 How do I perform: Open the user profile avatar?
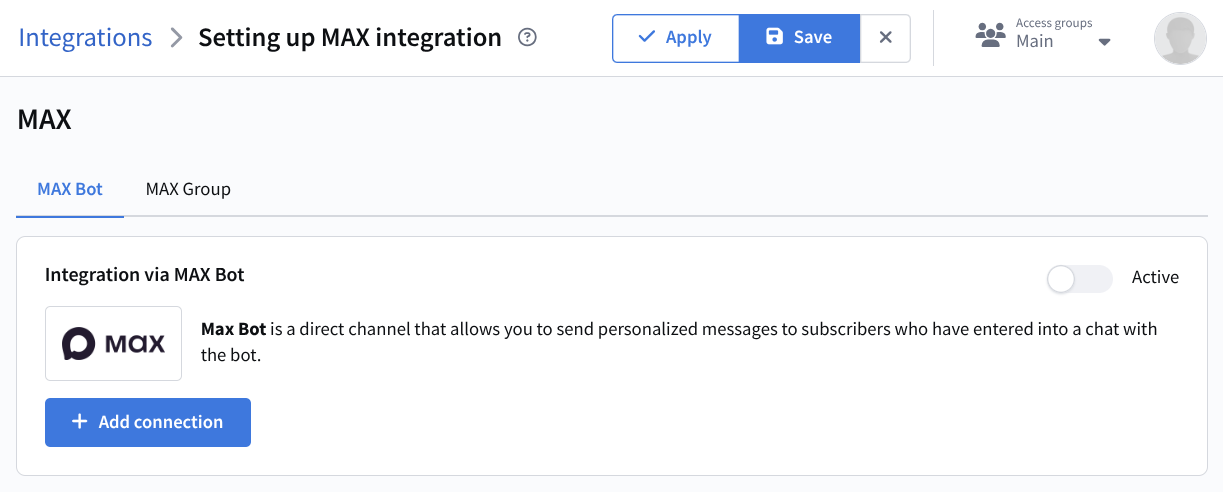coord(1180,39)
